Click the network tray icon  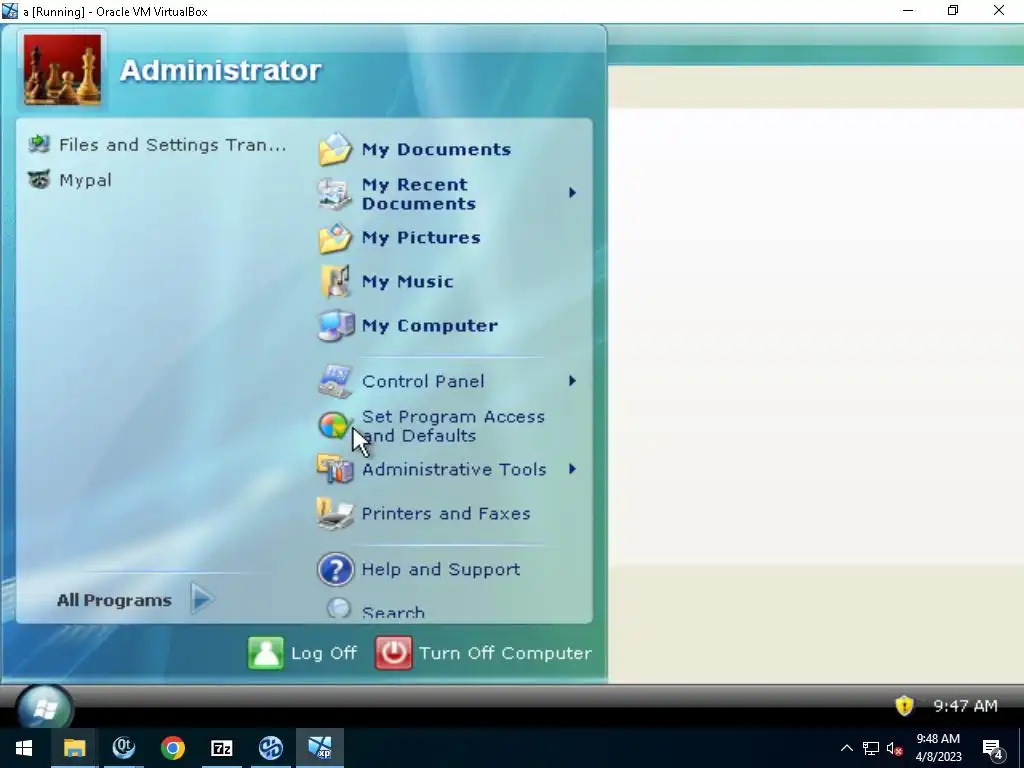871,748
